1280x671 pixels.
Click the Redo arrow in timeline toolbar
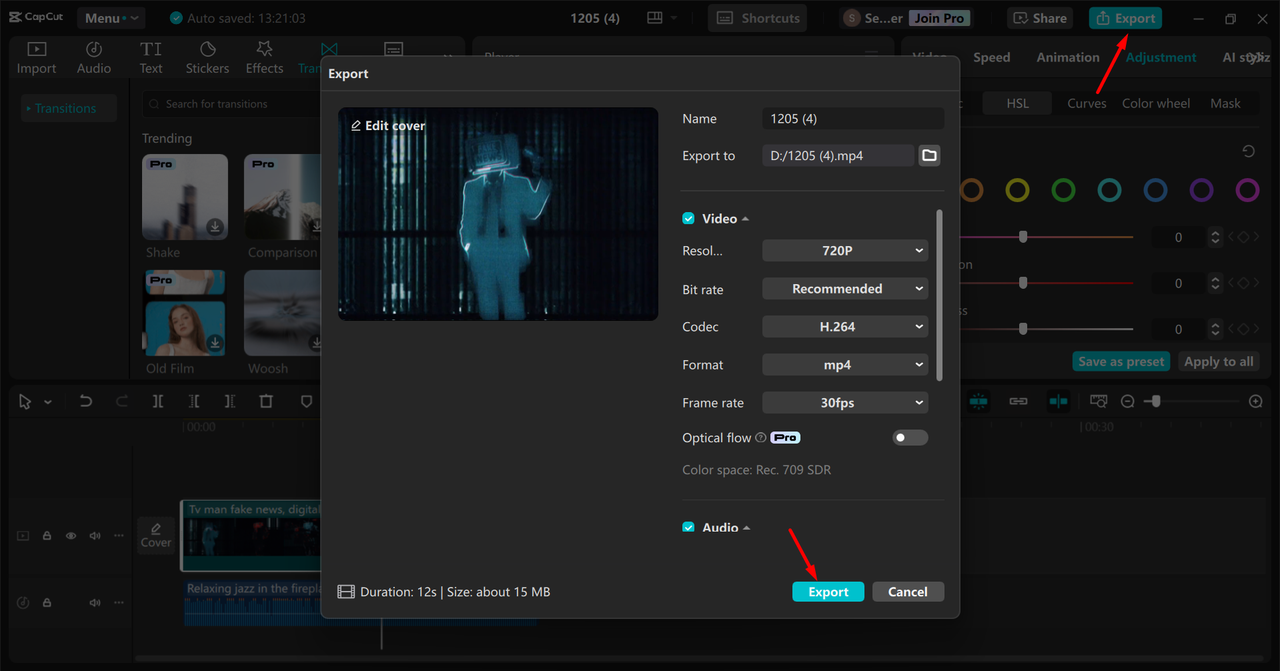(122, 401)
